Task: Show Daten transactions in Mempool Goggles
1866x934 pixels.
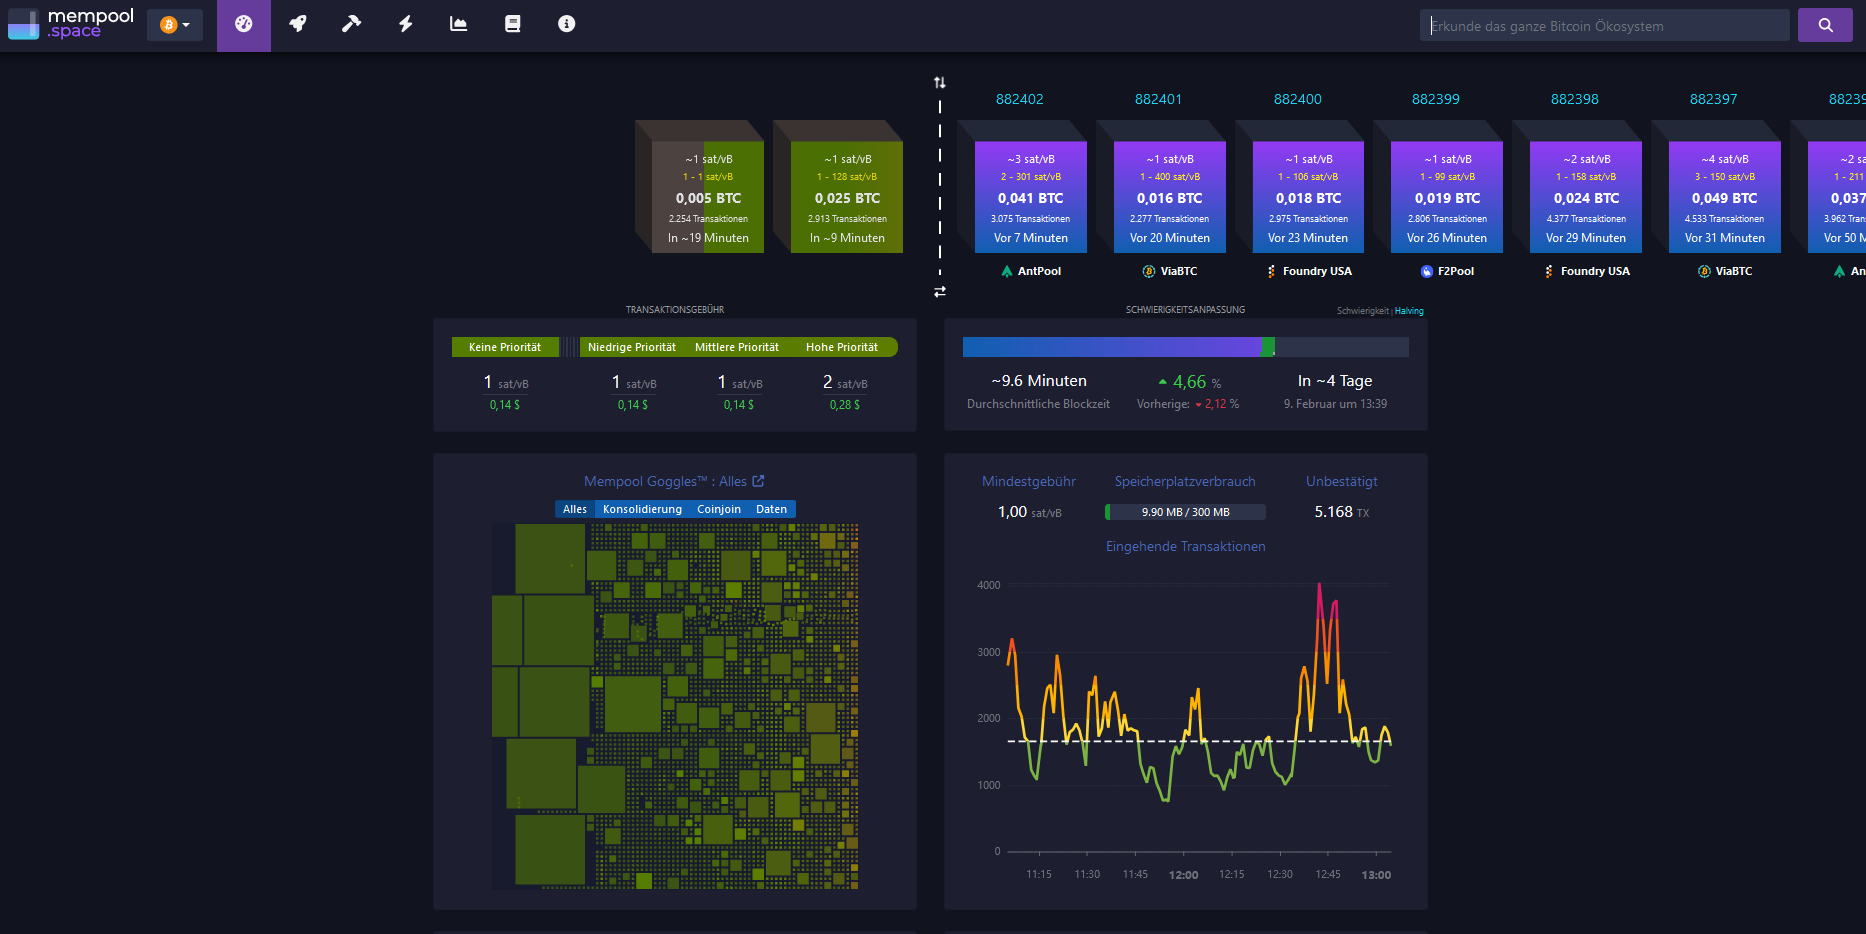Action: pyautogui.click(x=771, y=509)
